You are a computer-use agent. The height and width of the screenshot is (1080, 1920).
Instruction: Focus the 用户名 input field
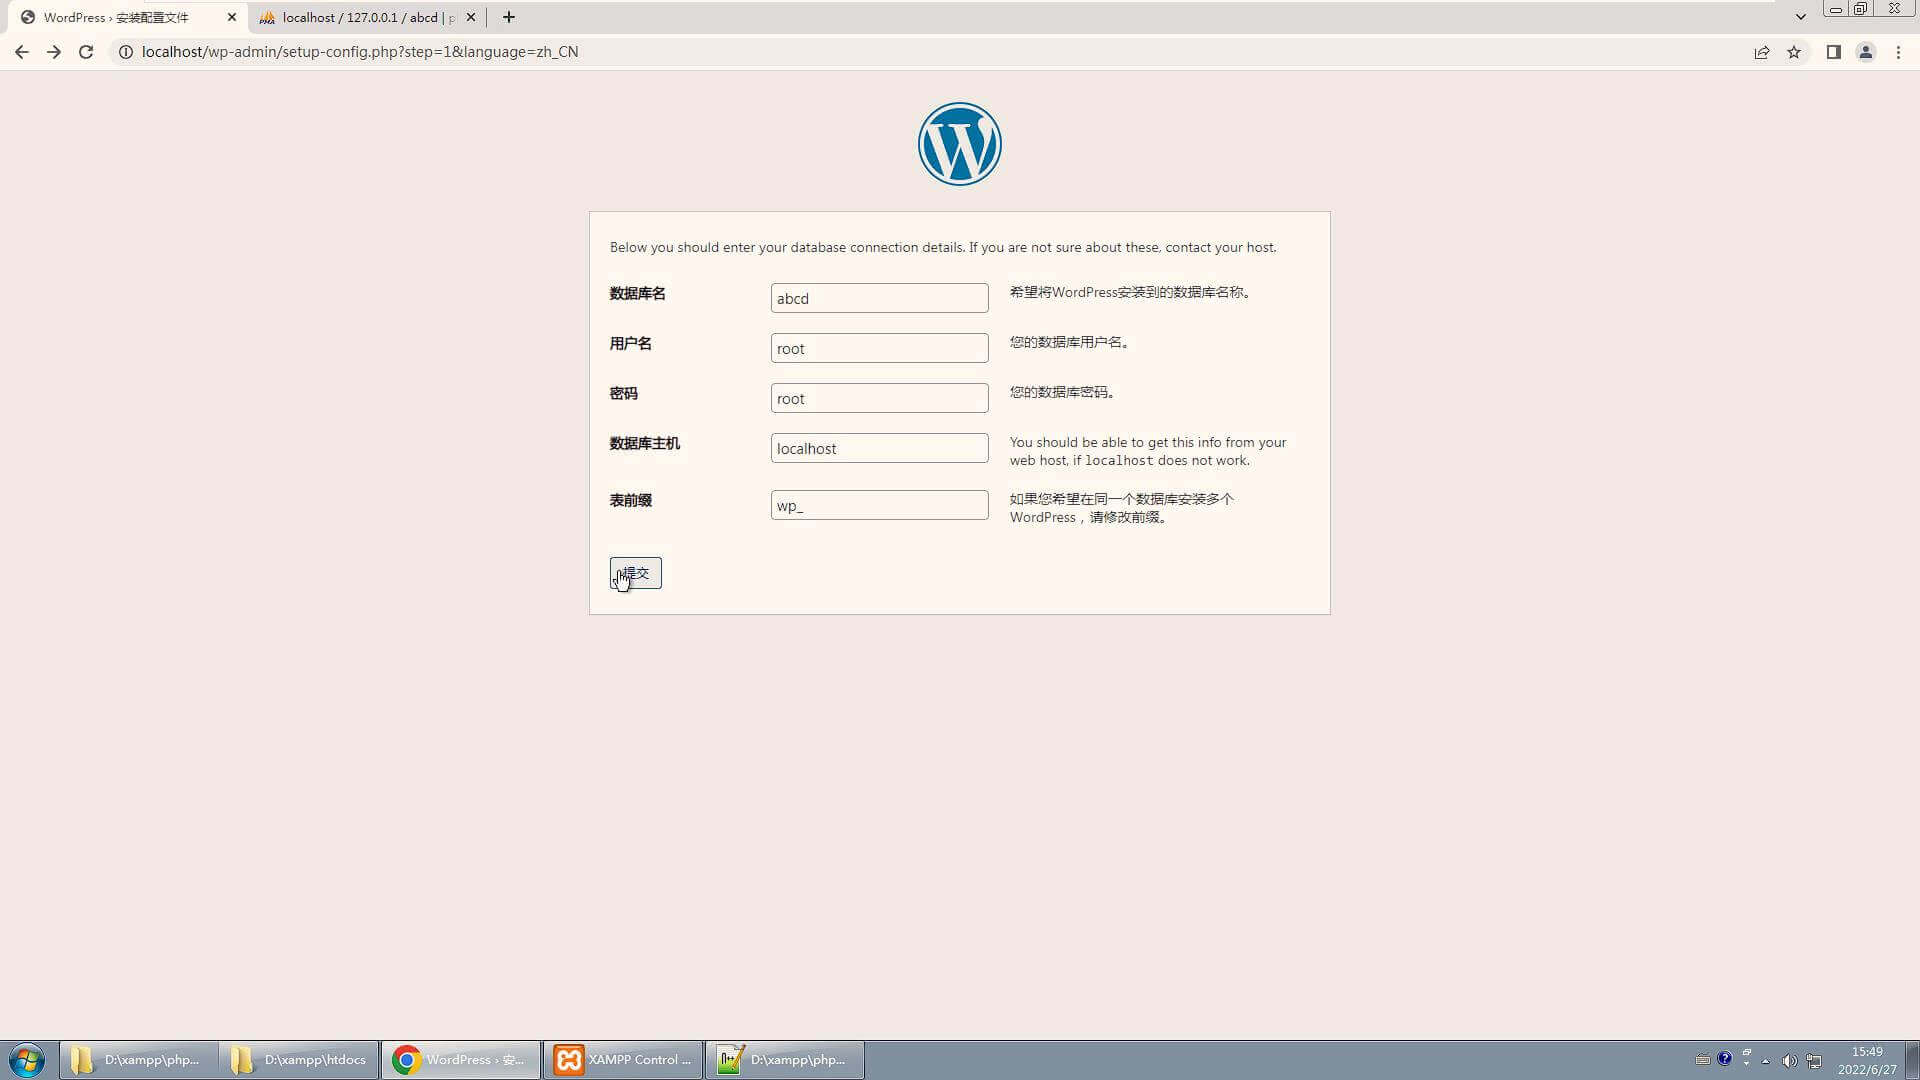[x=879, y=348]
